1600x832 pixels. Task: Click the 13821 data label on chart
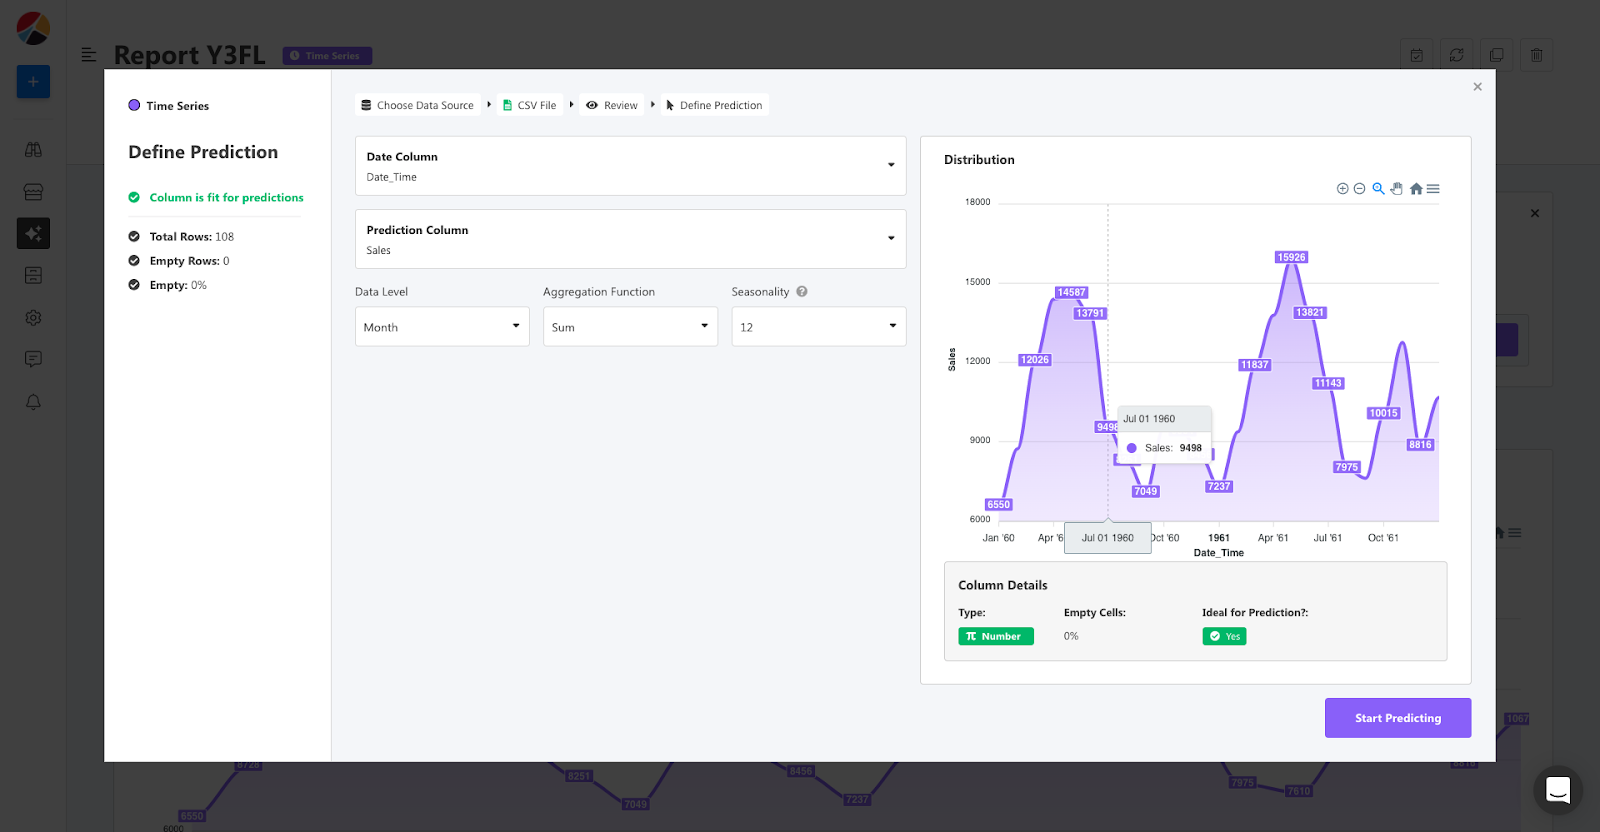pos(1310,313)
